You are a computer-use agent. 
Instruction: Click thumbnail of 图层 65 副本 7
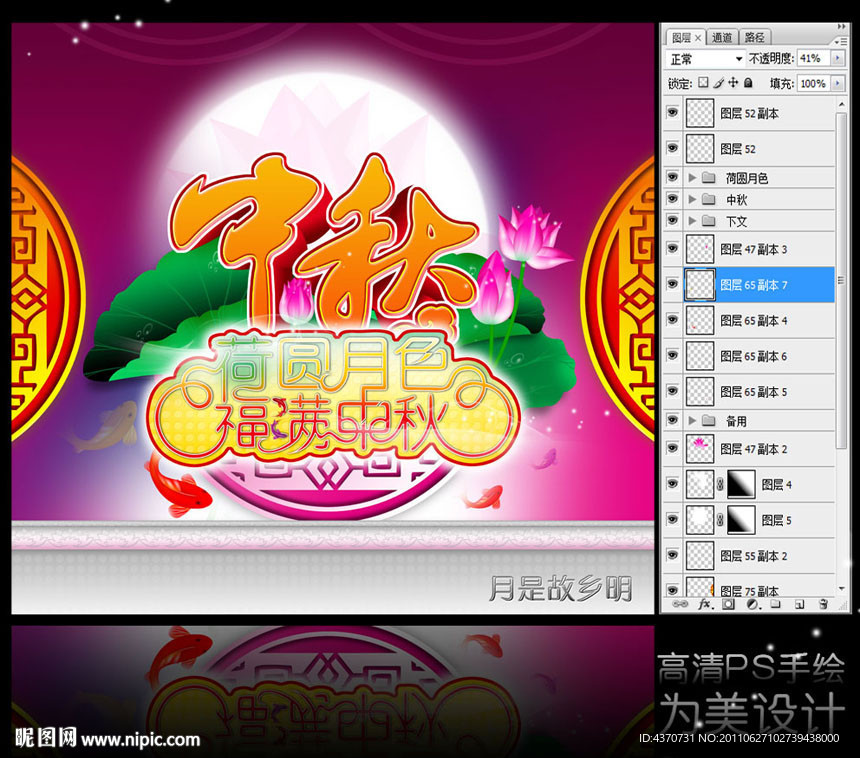click(x=700, y=284)
